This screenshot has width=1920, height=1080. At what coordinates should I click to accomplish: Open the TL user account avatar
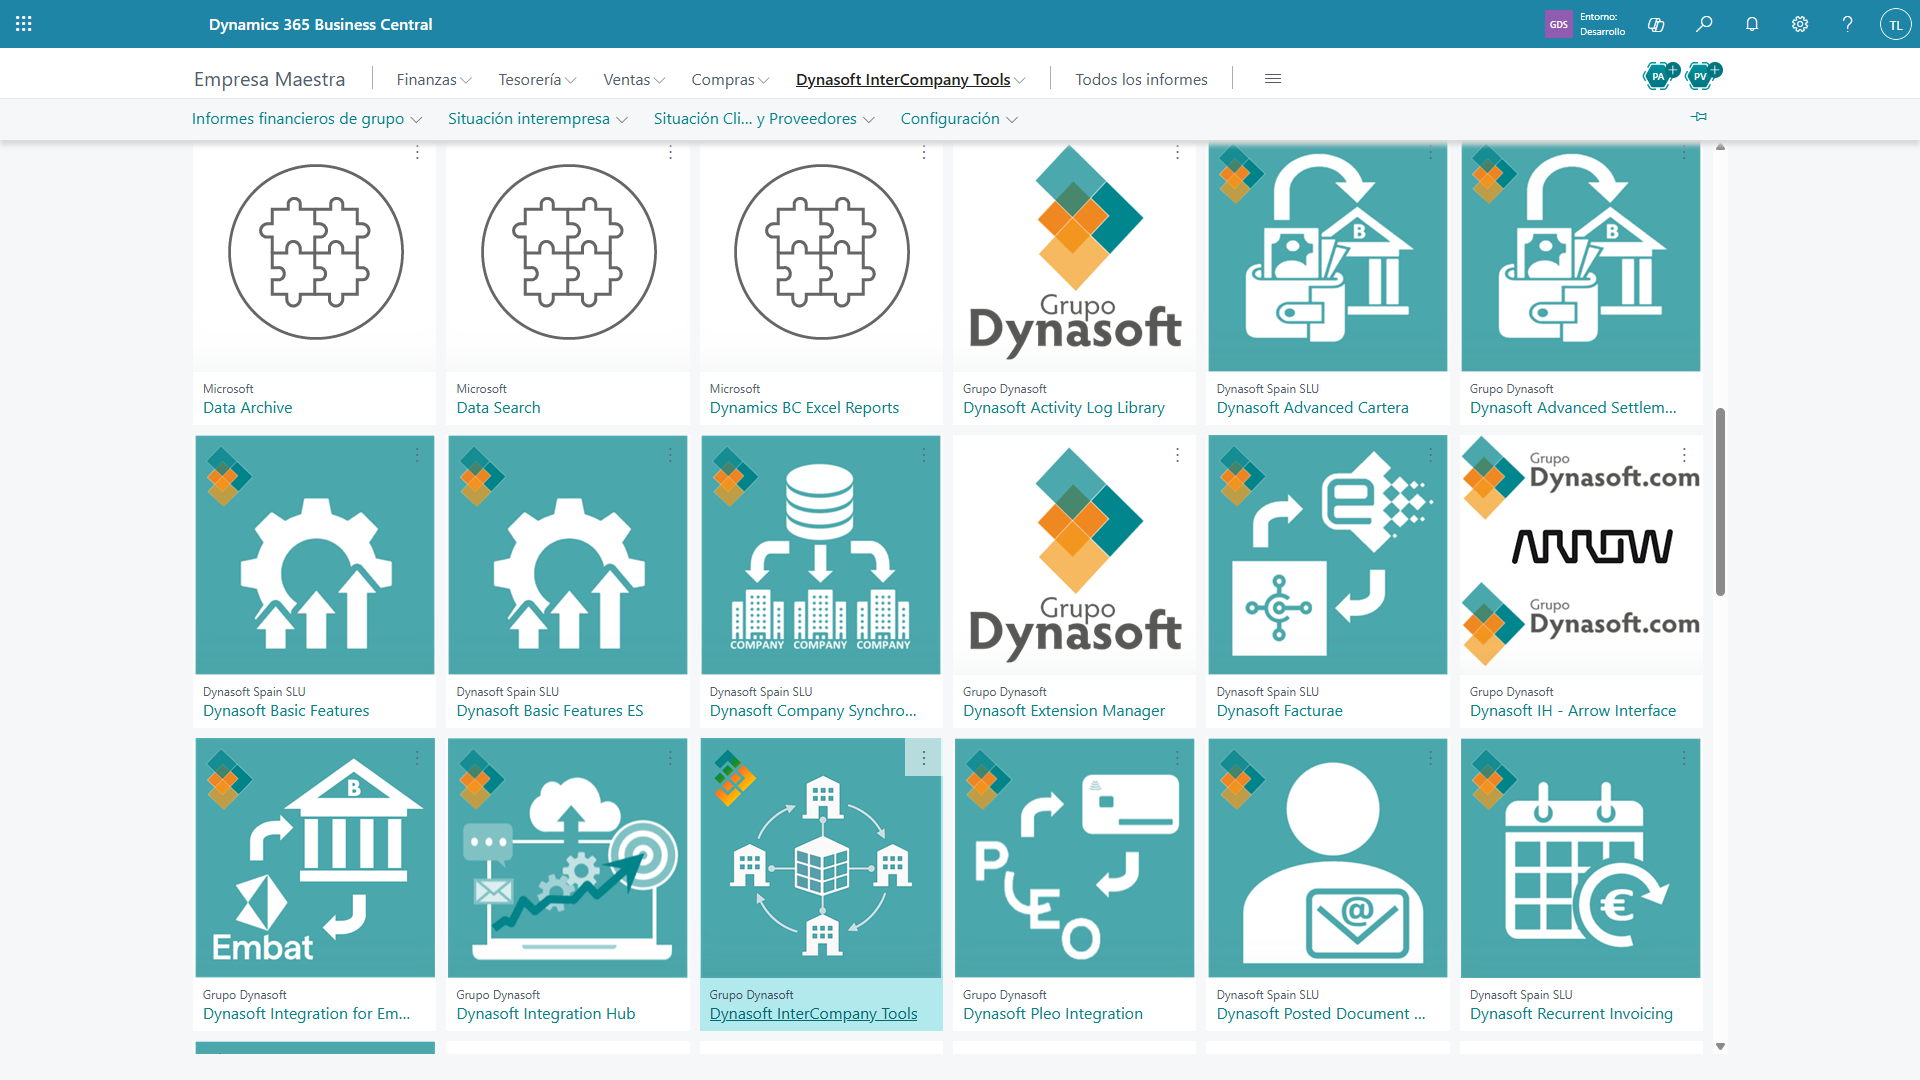click(1895, 24)
